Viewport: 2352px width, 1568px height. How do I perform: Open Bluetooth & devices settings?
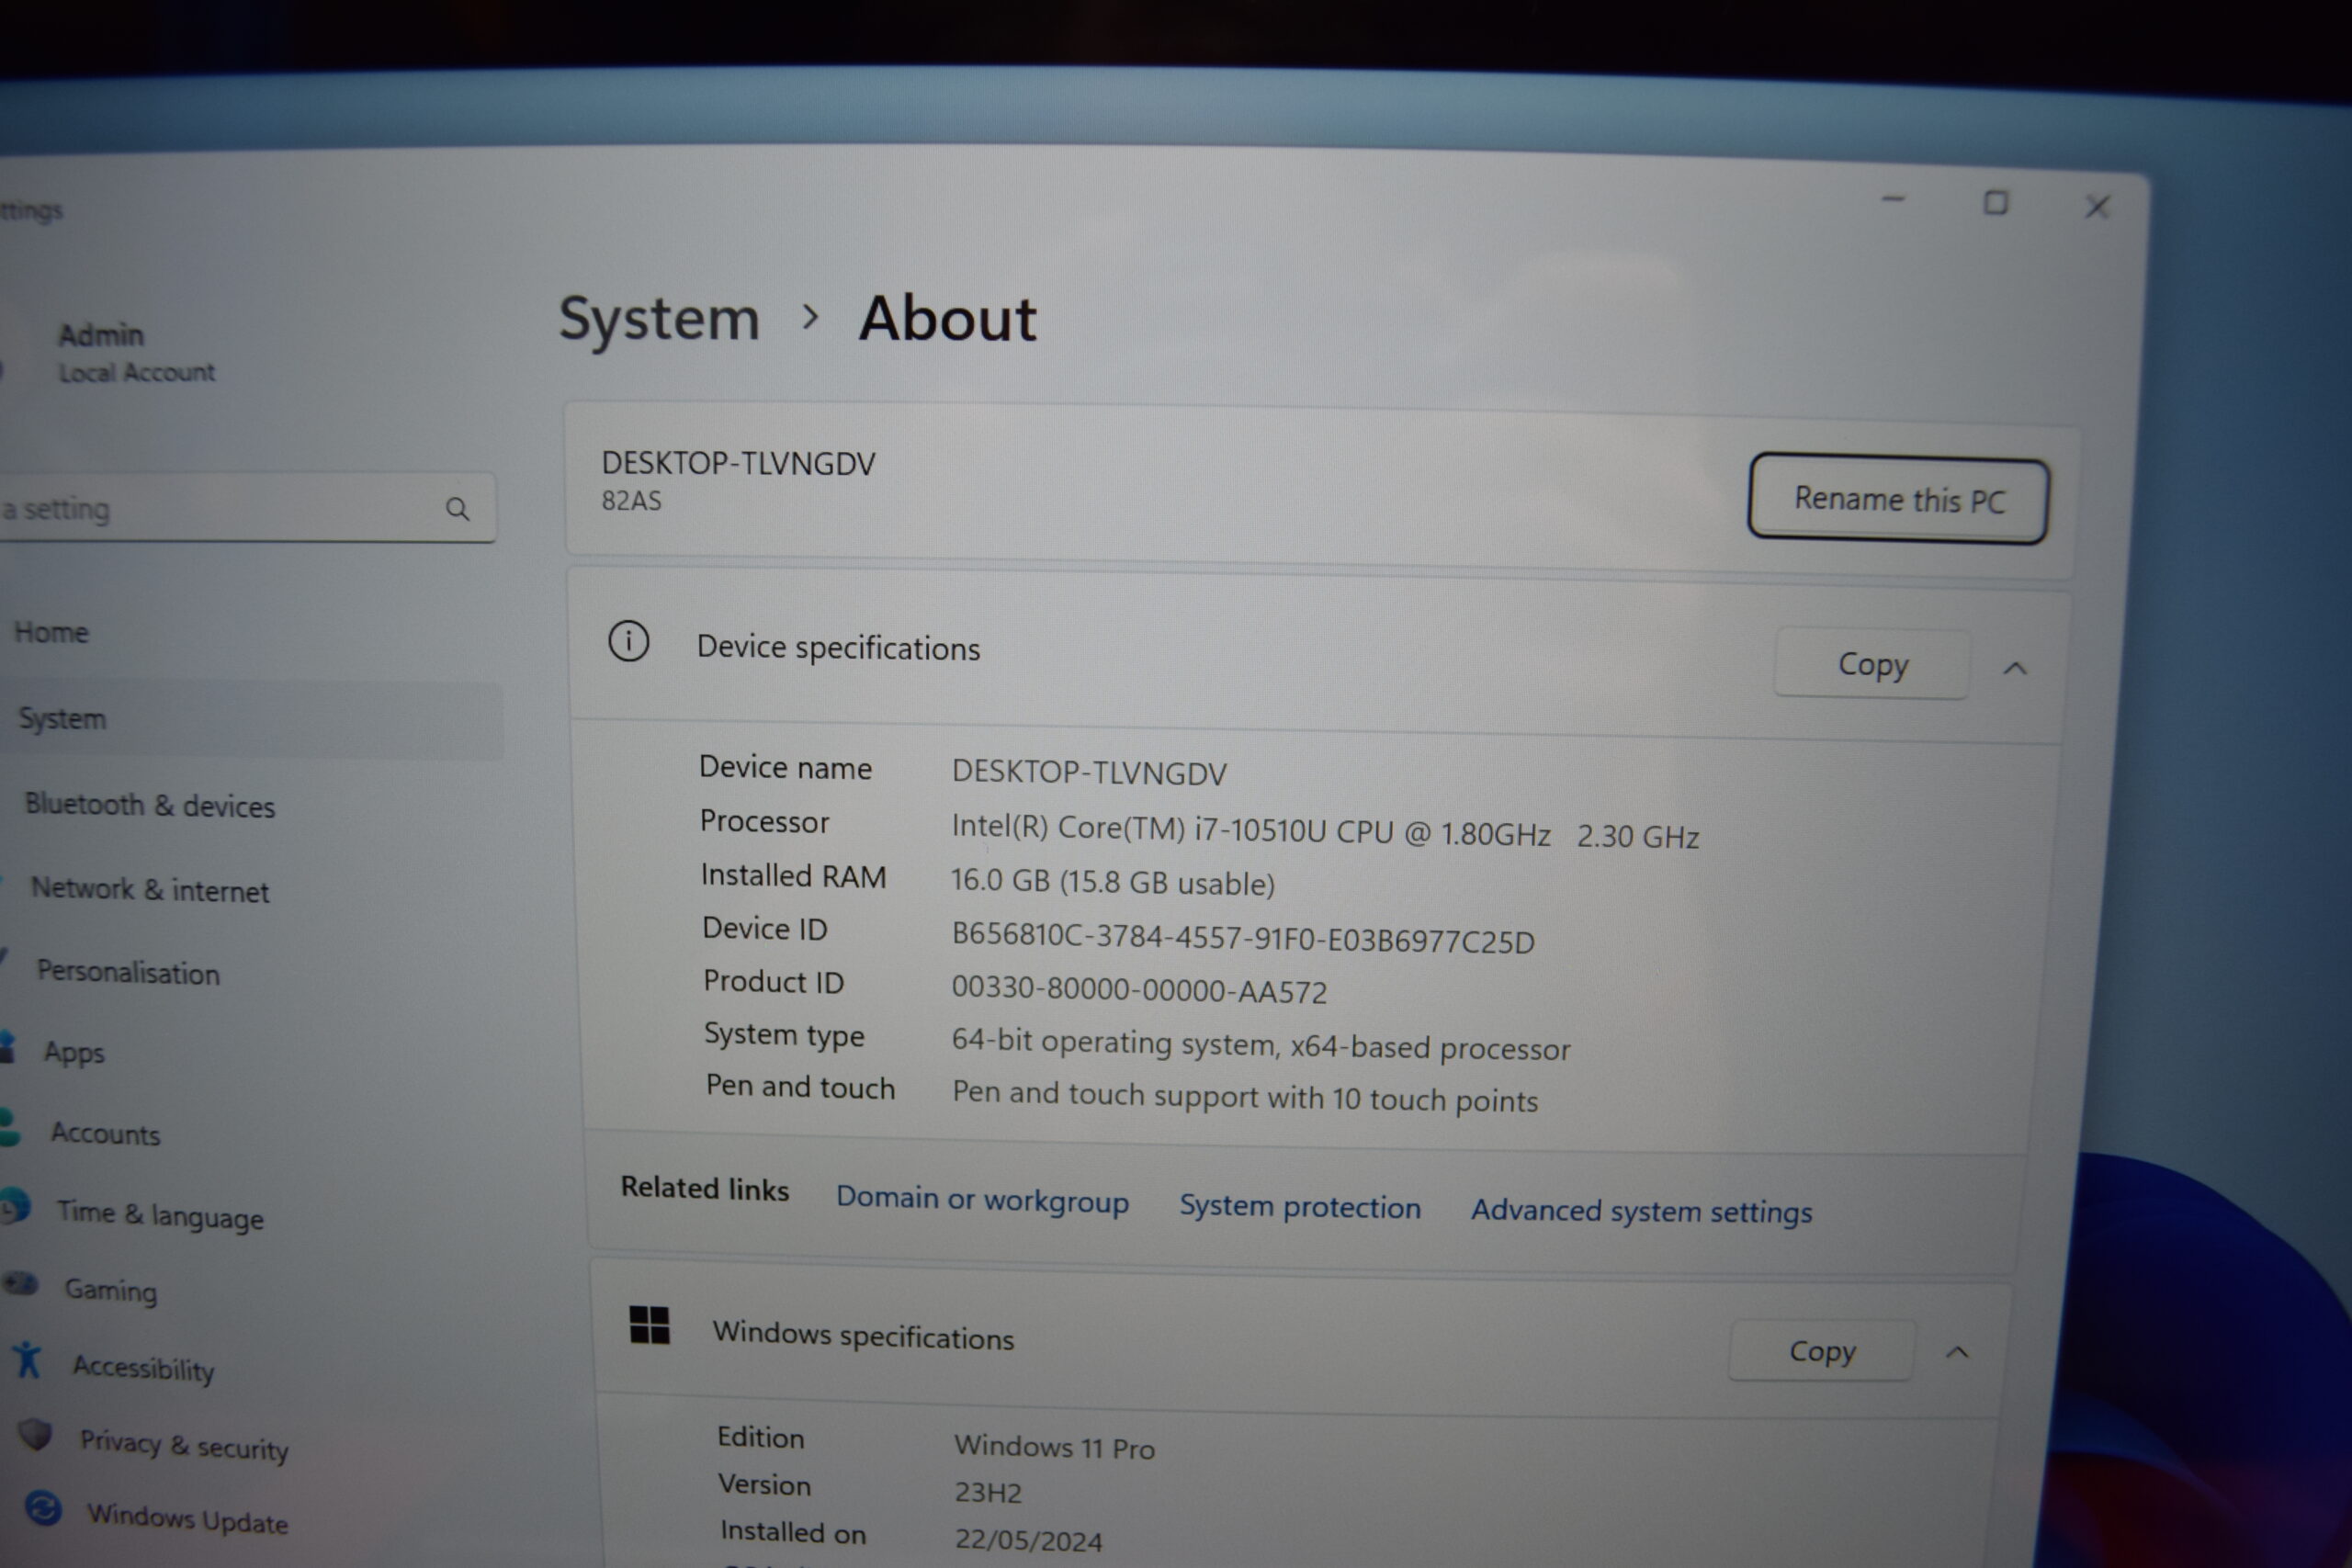(x=150, y=805)
